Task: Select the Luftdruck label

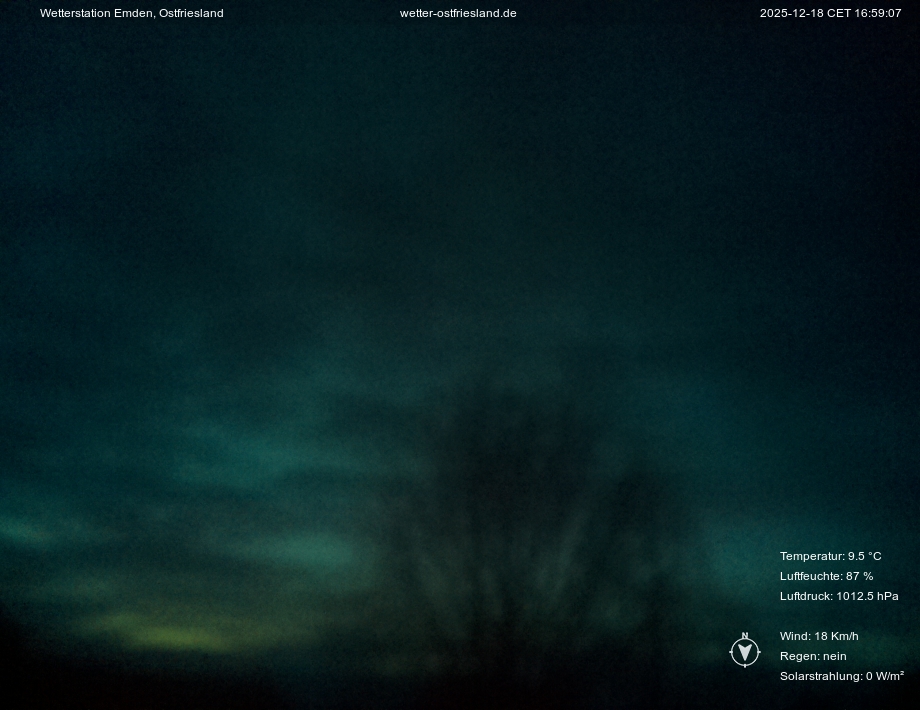Action: click(x=806, y=596)
